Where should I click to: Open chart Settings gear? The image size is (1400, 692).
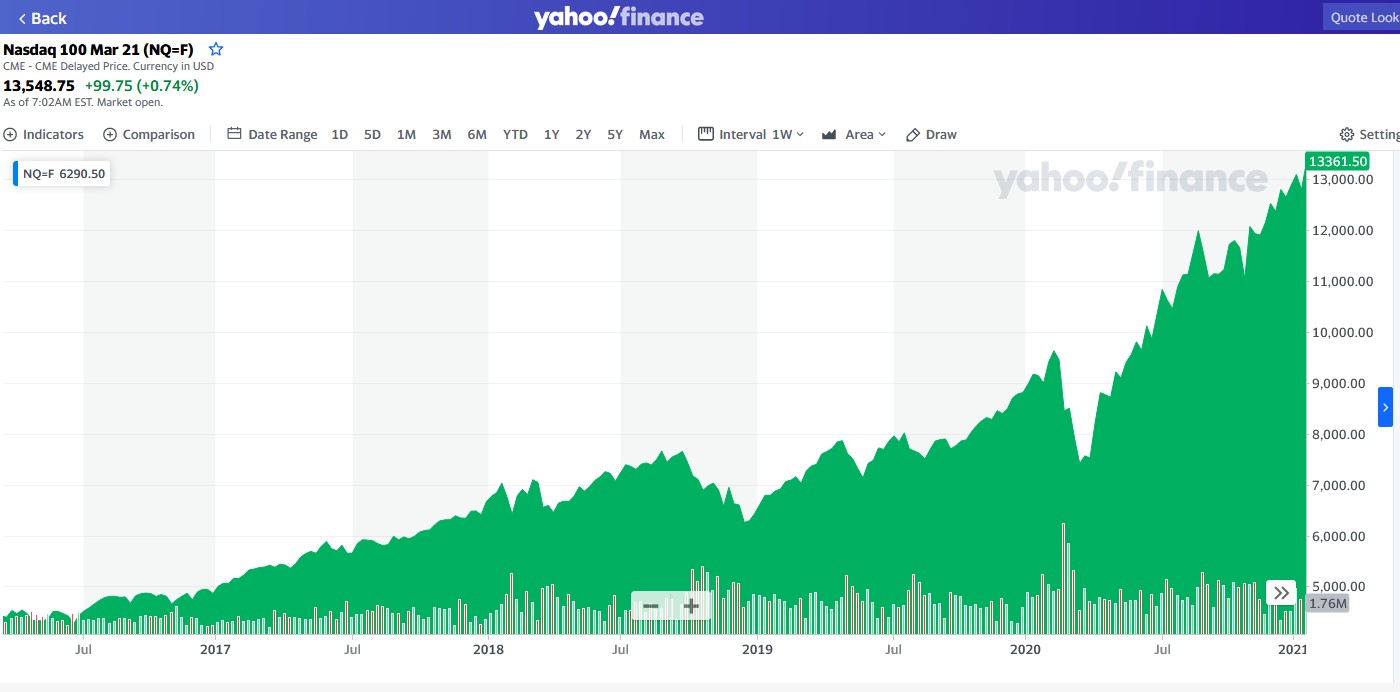click(1369, 134)
